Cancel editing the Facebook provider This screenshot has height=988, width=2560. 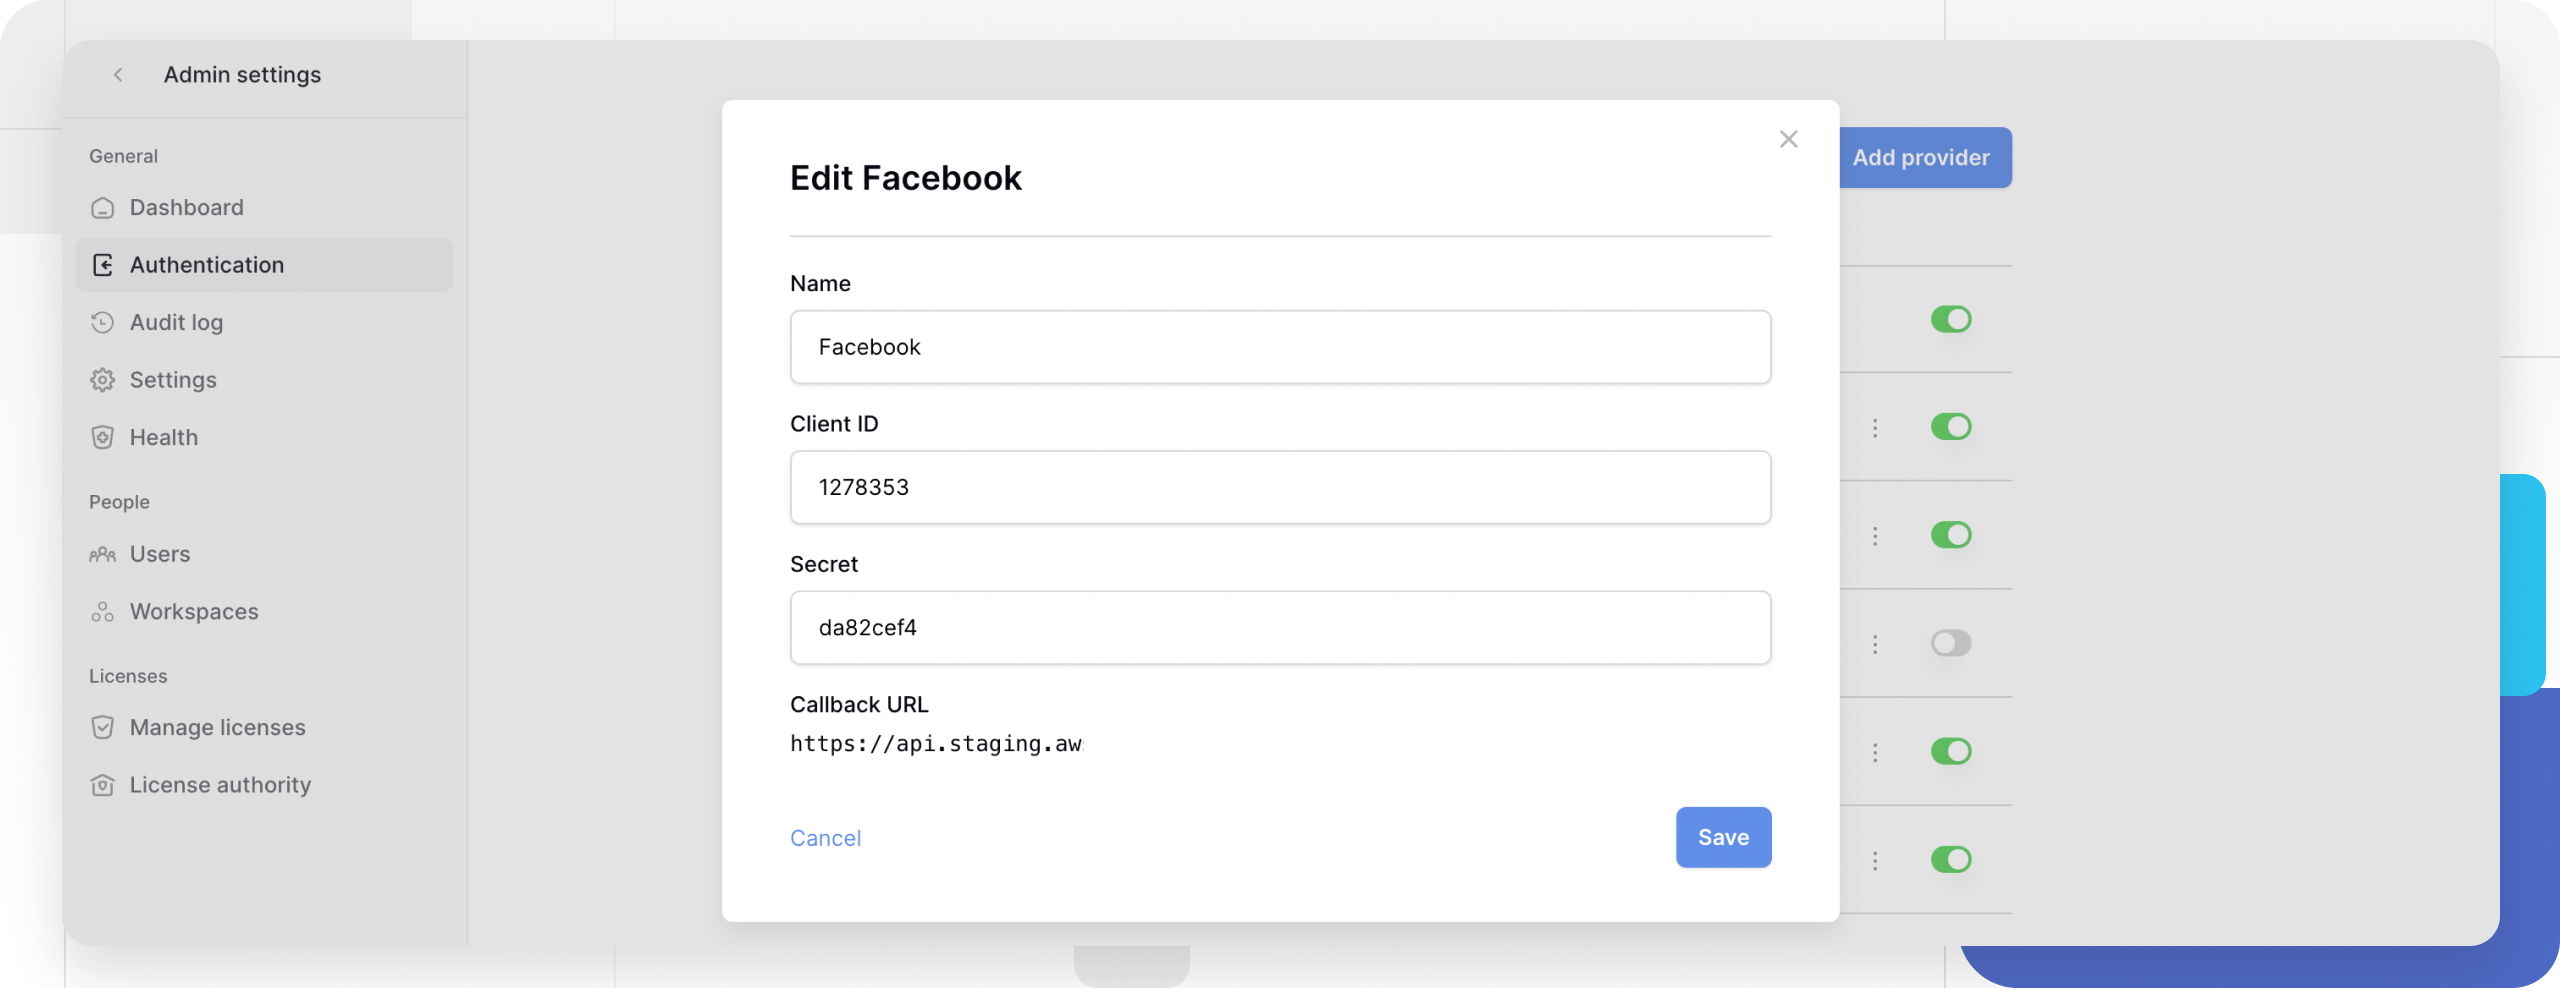point(825,837)
